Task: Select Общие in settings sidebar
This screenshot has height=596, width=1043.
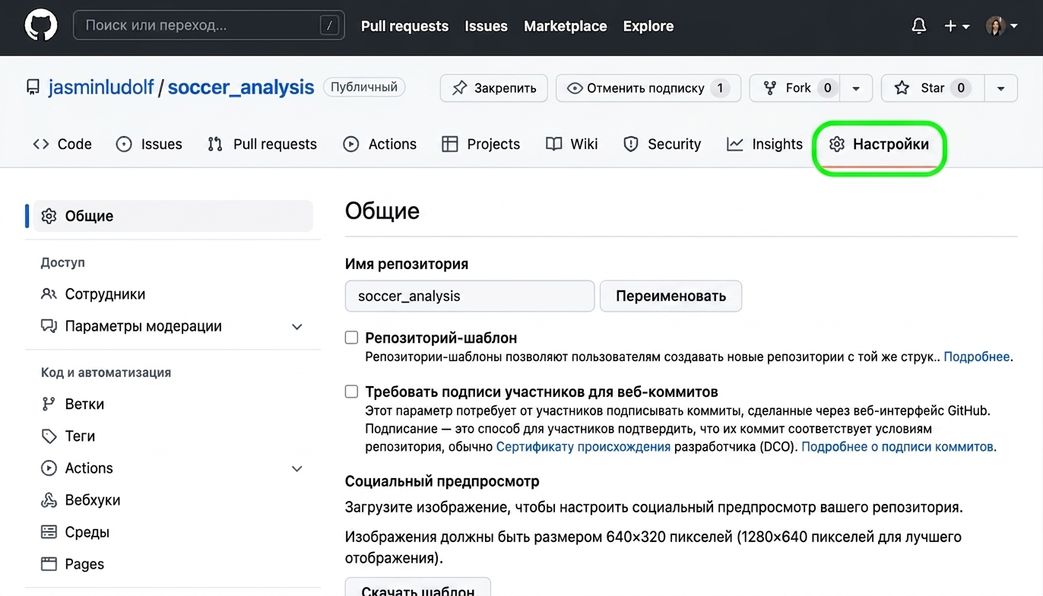Action: [173, 216]
